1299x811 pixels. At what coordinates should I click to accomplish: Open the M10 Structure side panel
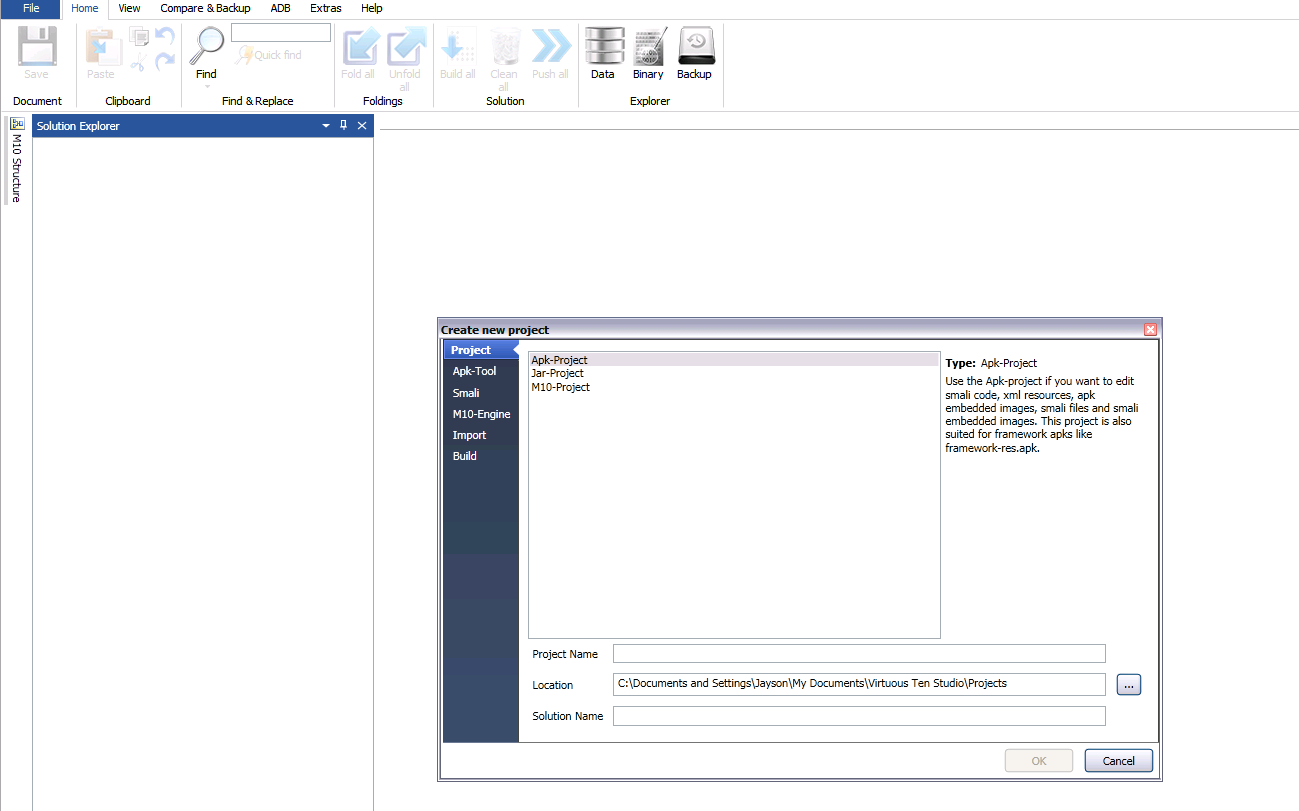16,160
